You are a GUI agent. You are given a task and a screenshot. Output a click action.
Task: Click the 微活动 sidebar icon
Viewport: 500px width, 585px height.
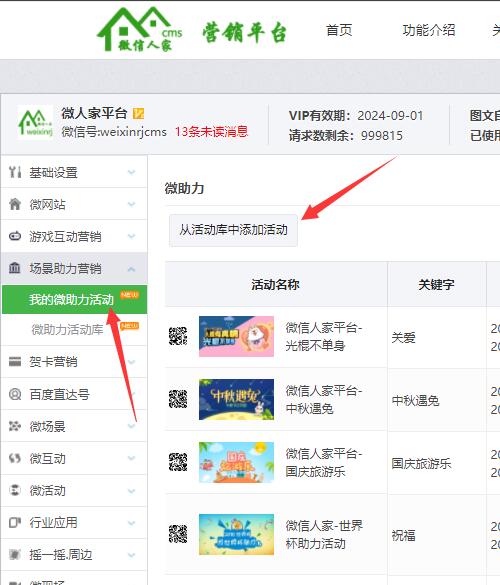pos(15,490)
